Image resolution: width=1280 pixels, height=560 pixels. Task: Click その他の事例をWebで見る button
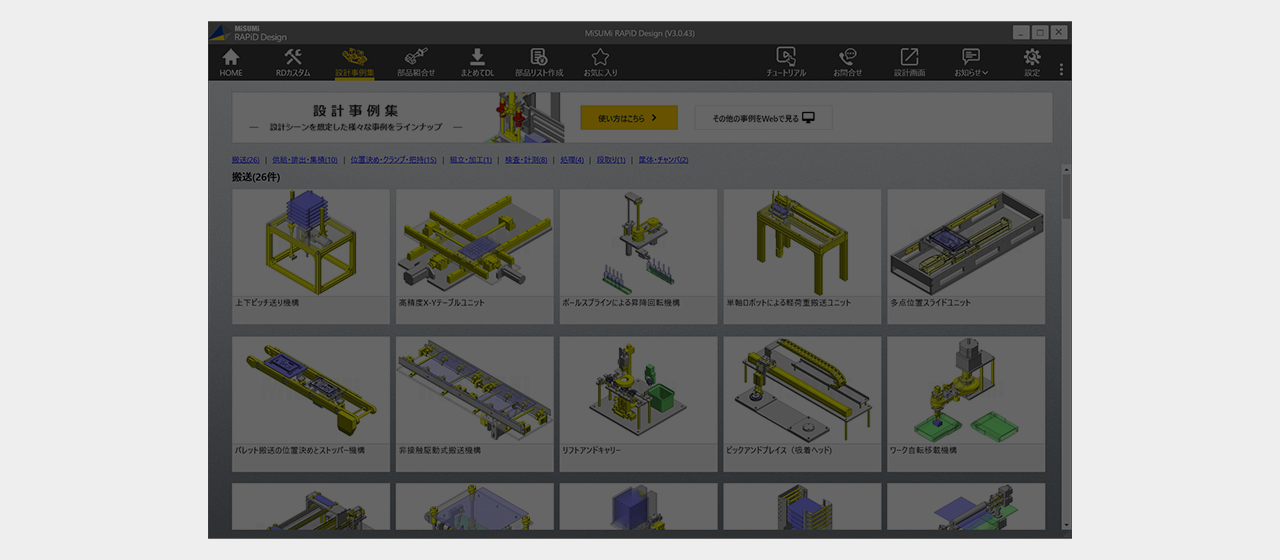point(764,118)
